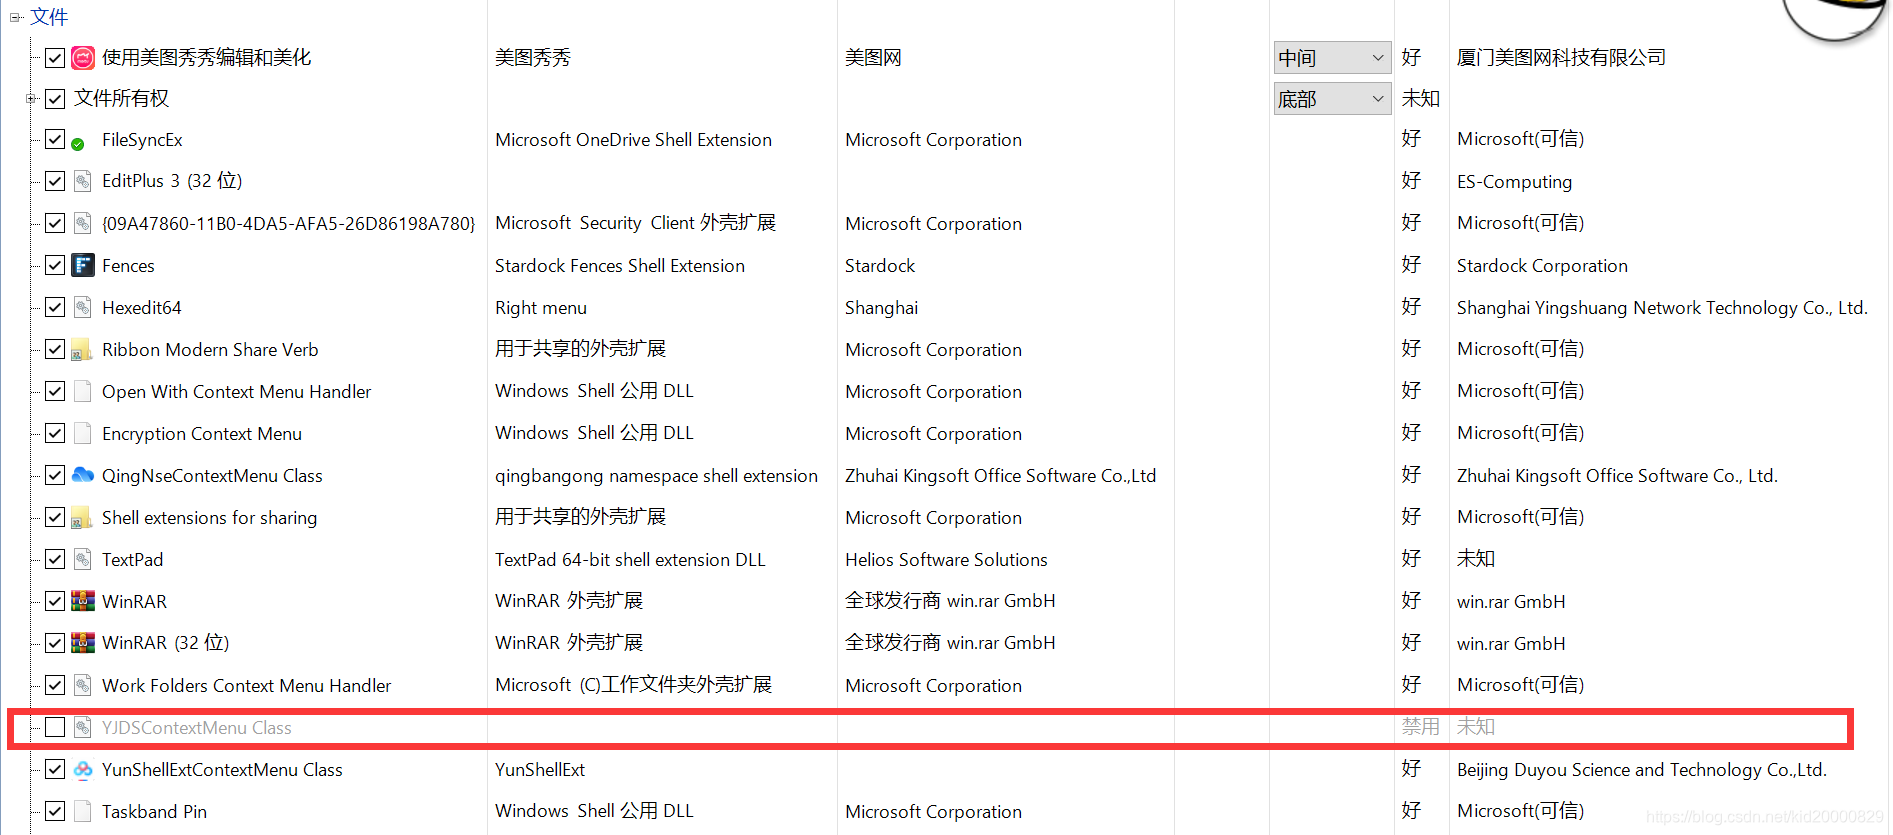Enable the YJDSContextMenu Class checkbox

(55, 727)
